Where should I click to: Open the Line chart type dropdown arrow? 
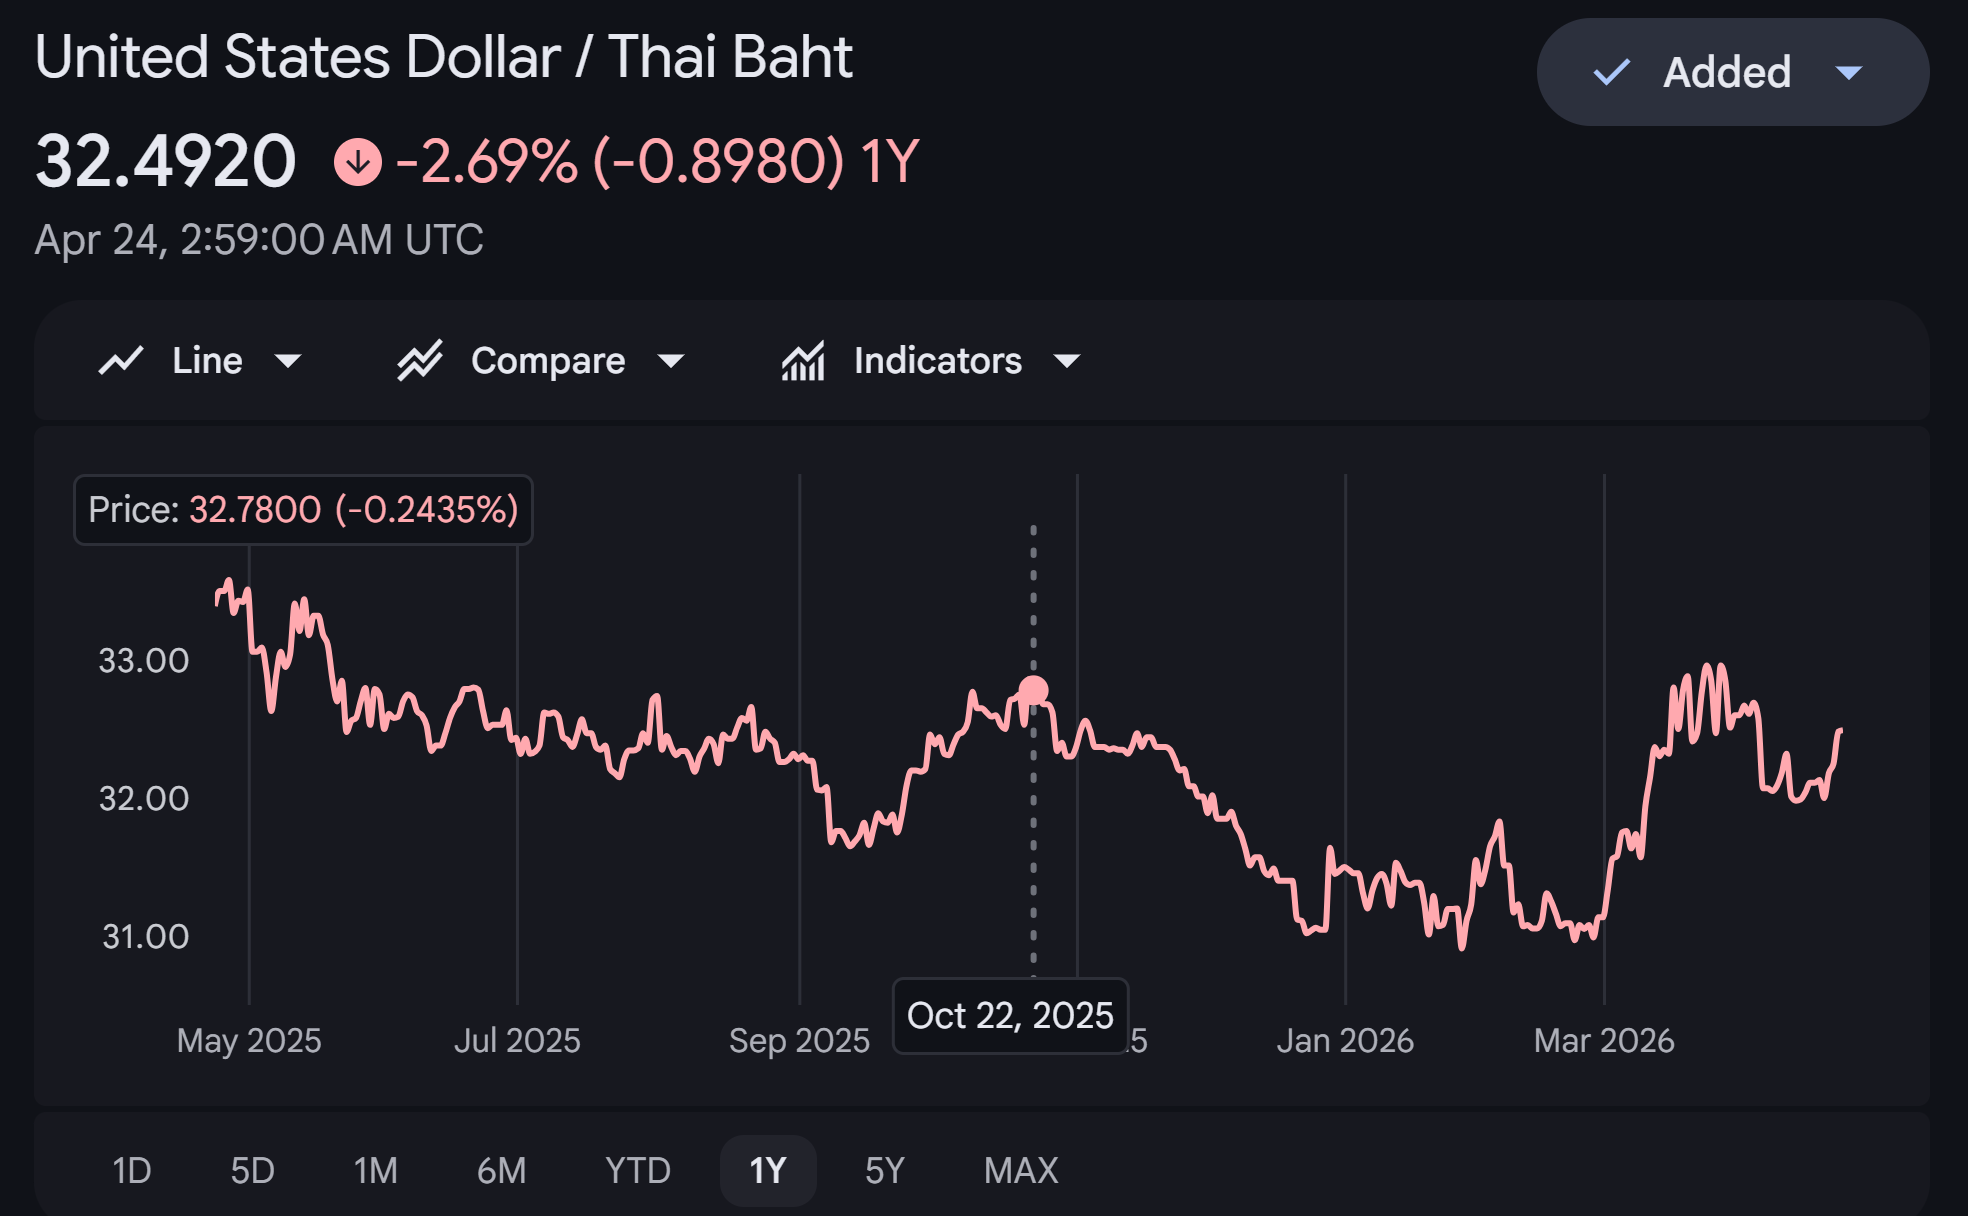288,361
